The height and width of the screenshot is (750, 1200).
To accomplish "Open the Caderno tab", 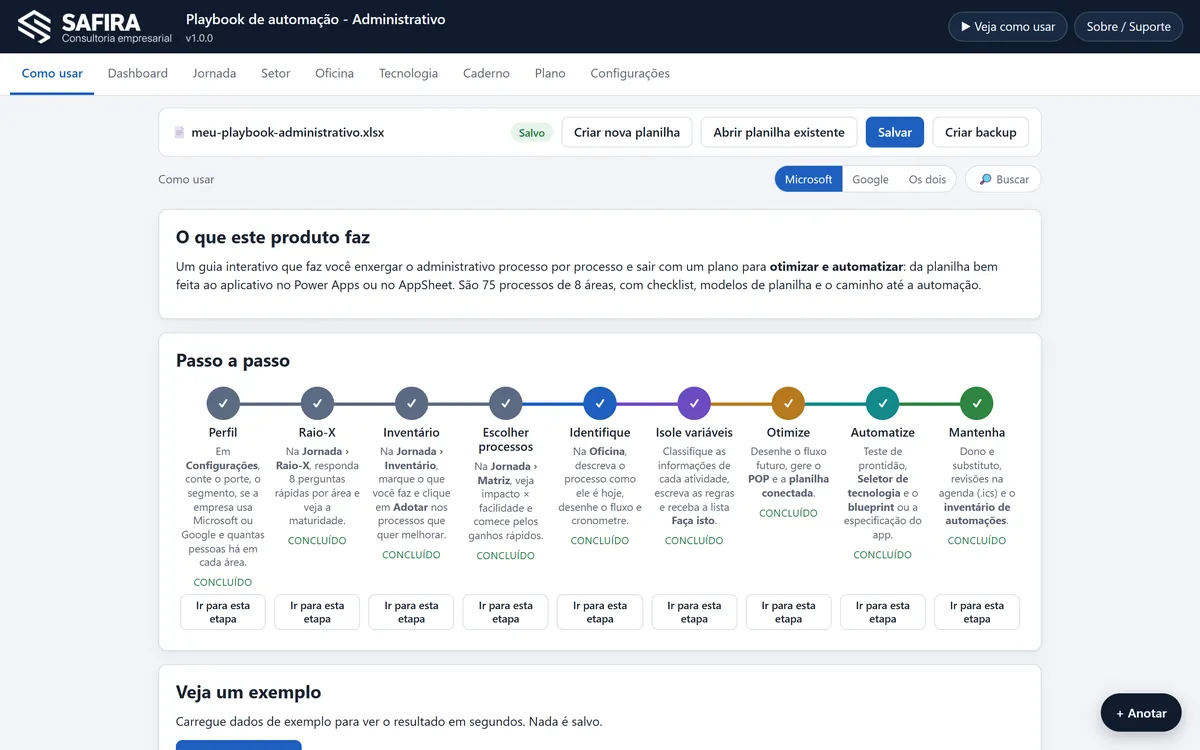I will click(486, 73).
